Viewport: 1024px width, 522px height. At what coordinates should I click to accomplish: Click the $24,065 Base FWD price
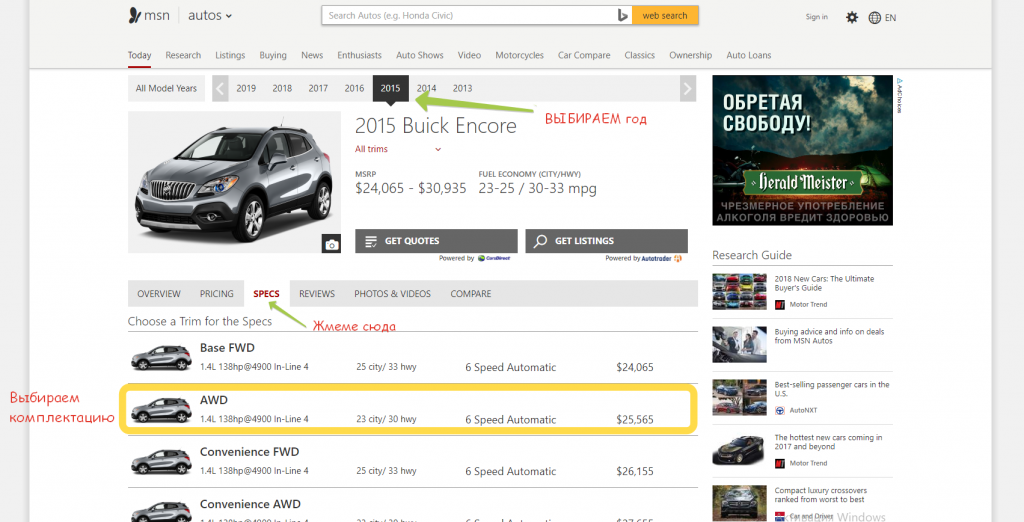pyautogui.click(x=635, y=367)
